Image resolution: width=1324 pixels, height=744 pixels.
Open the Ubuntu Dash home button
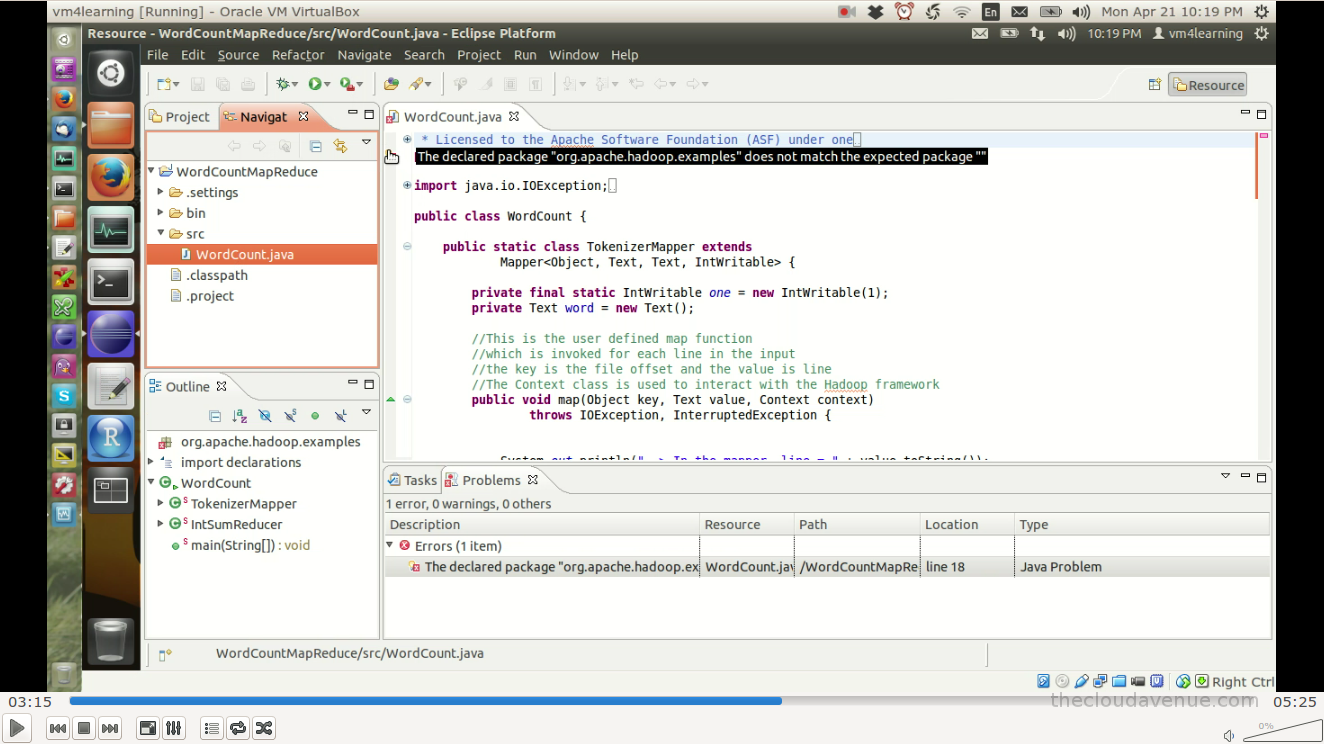point(110,73)
